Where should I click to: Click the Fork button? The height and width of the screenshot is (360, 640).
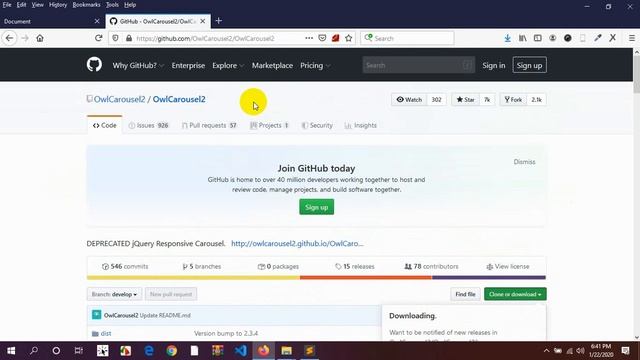point(513,100)
